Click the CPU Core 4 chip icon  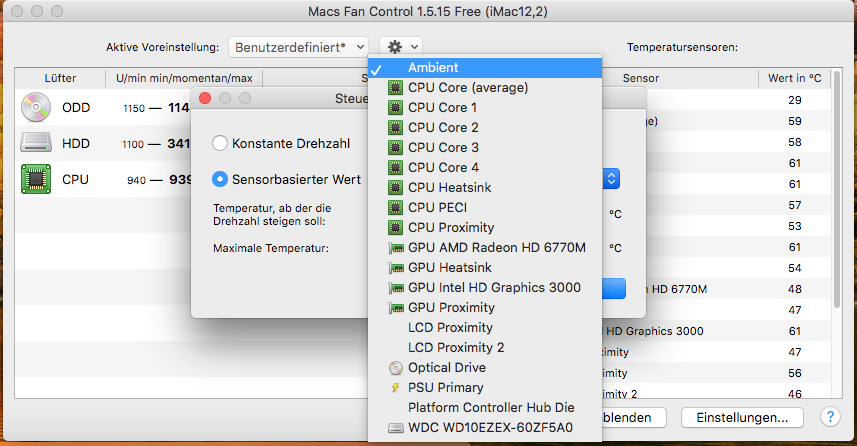point(395,167)
